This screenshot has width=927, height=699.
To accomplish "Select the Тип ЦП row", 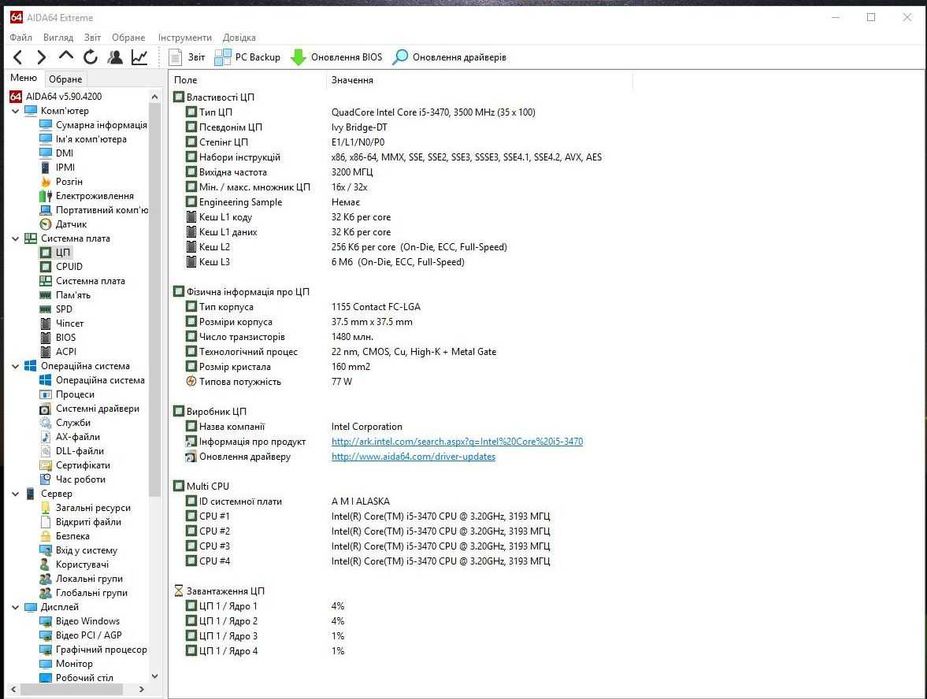I will coord(361,112).
